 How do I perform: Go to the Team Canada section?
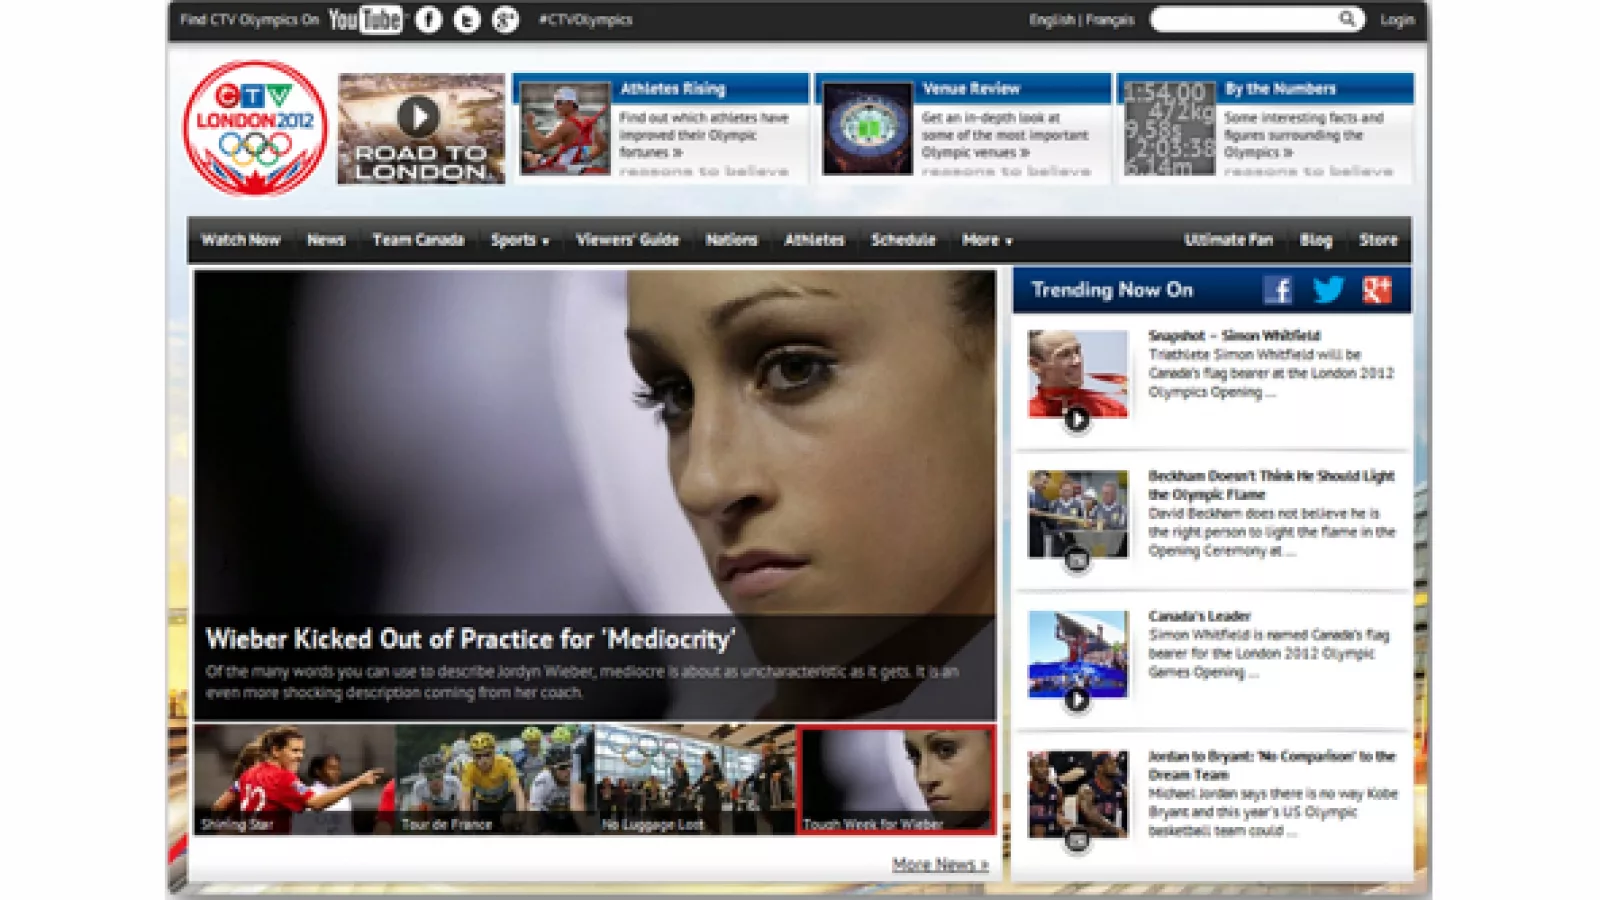pos(418,240)
